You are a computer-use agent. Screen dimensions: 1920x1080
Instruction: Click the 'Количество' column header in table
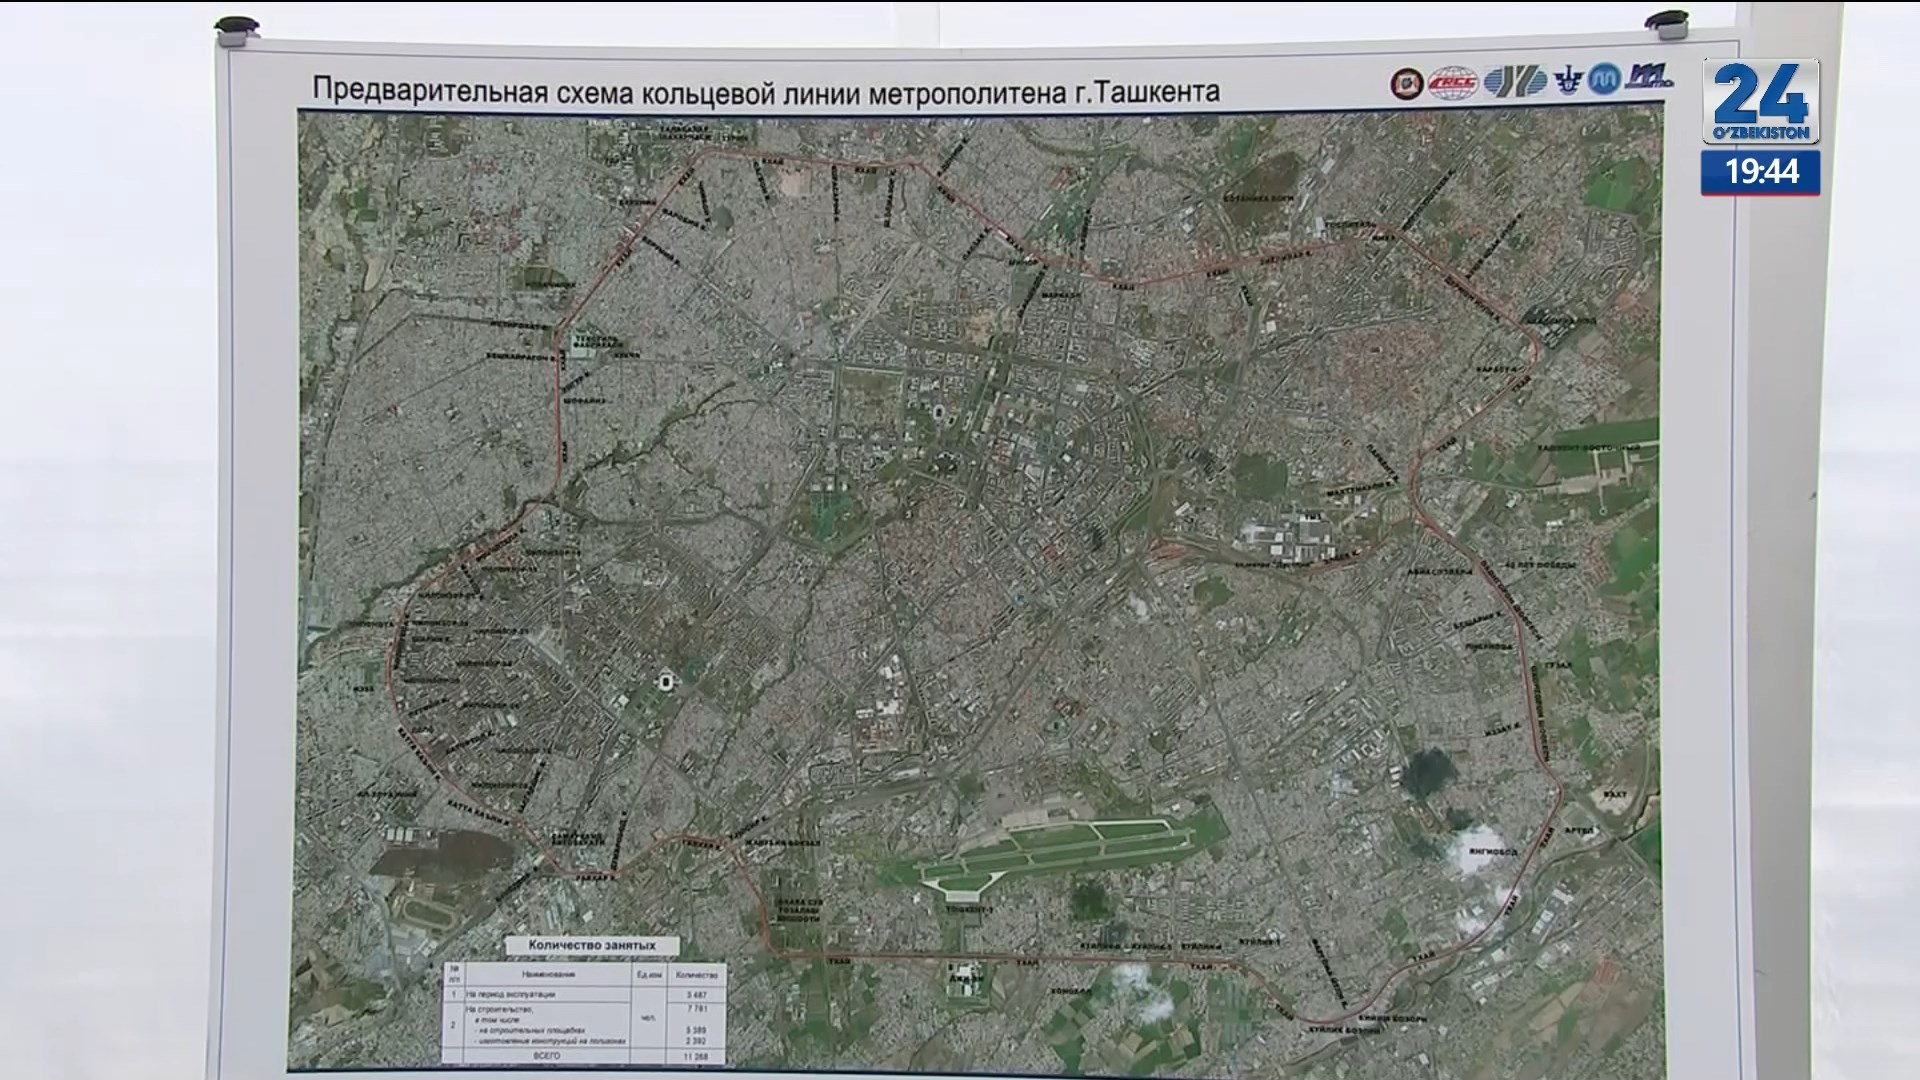click(x=697, y=974)
